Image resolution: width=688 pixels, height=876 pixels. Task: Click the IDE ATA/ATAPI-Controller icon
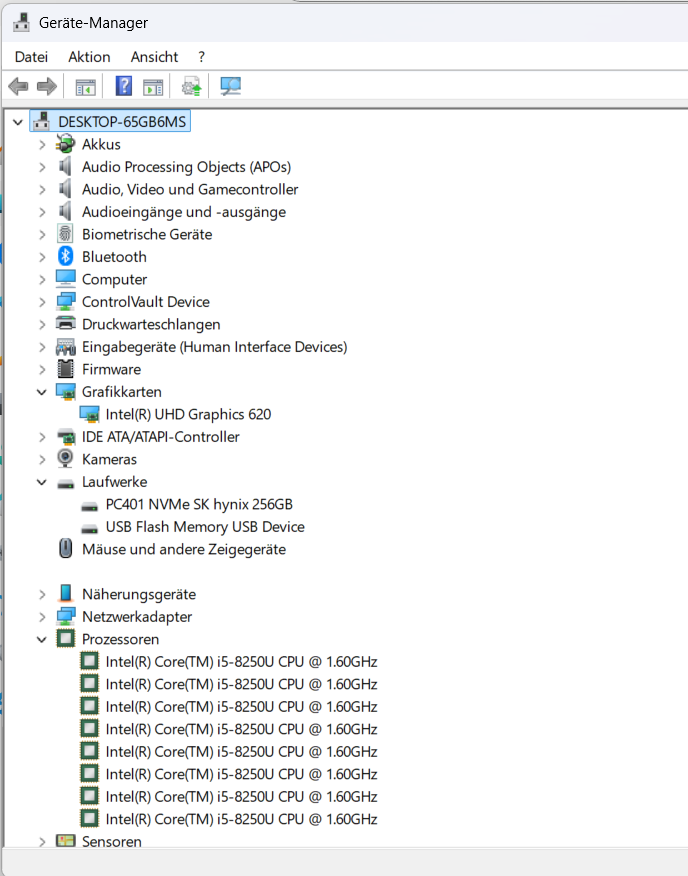point(65,436)
